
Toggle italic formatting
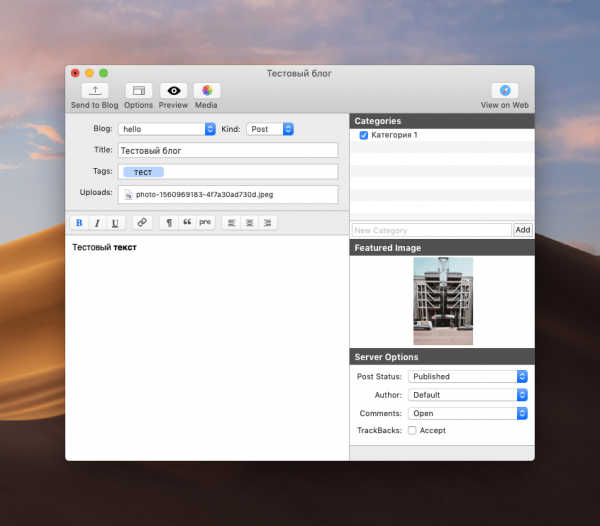point(97,223)
